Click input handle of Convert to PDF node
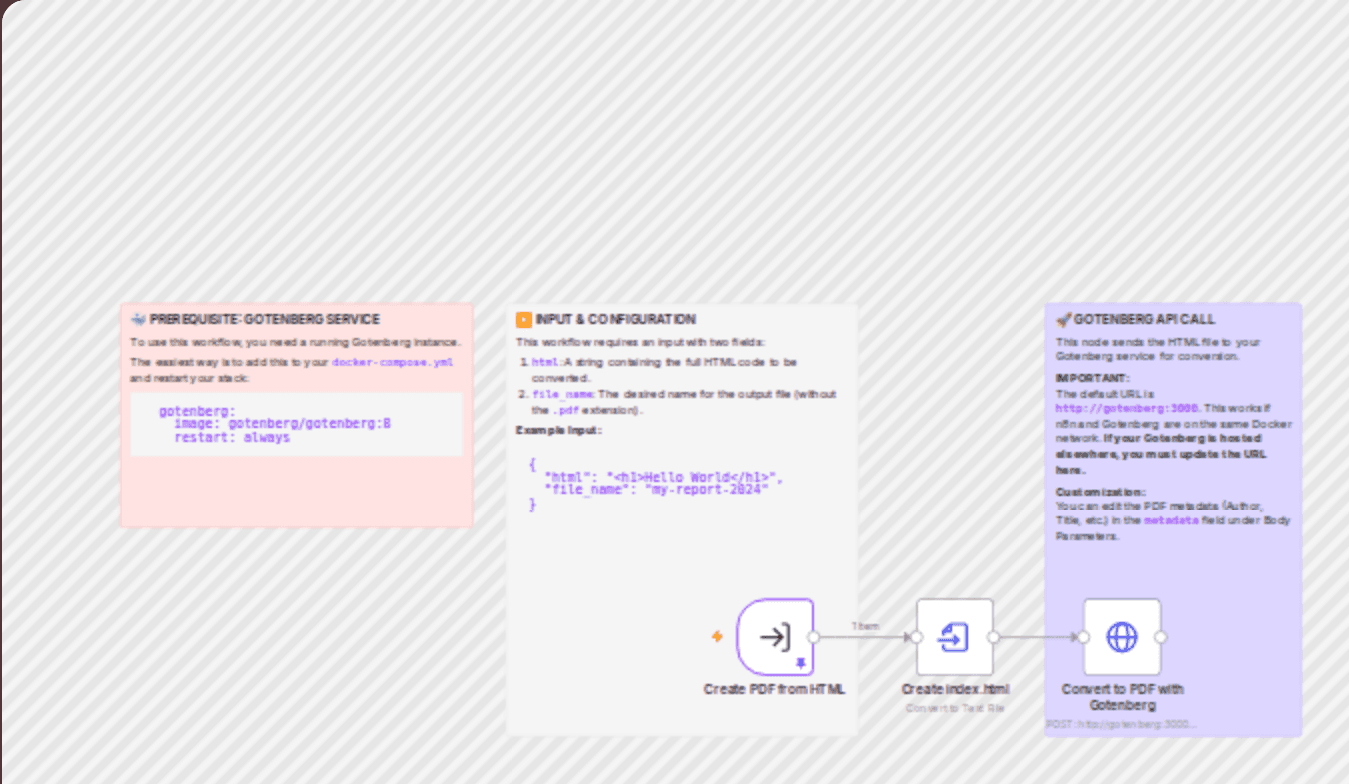The height and width of the screenshot is (784, 1349). (x=1084, y=637)
